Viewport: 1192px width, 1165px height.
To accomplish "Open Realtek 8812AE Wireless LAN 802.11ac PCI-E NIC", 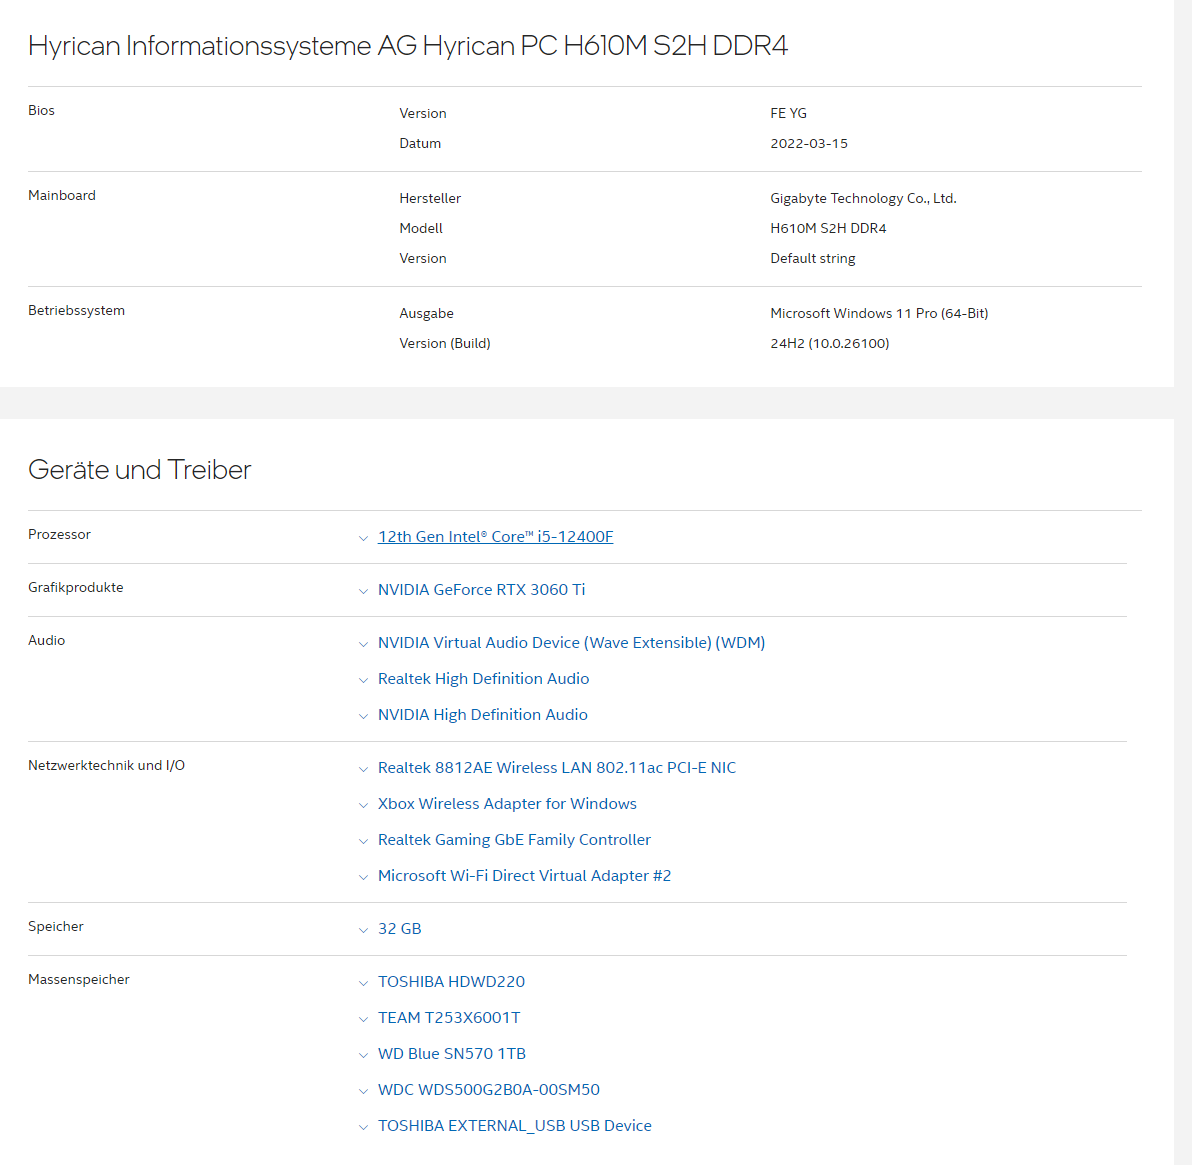I will coord(556,767).
